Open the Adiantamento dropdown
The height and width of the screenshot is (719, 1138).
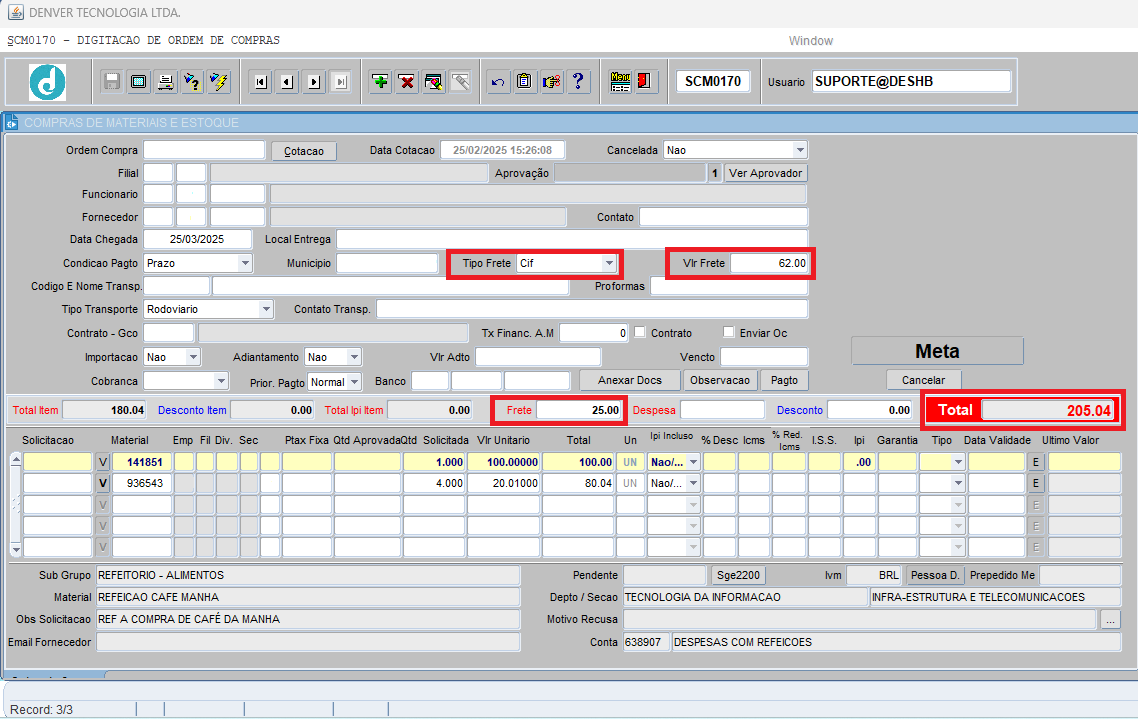354,357
